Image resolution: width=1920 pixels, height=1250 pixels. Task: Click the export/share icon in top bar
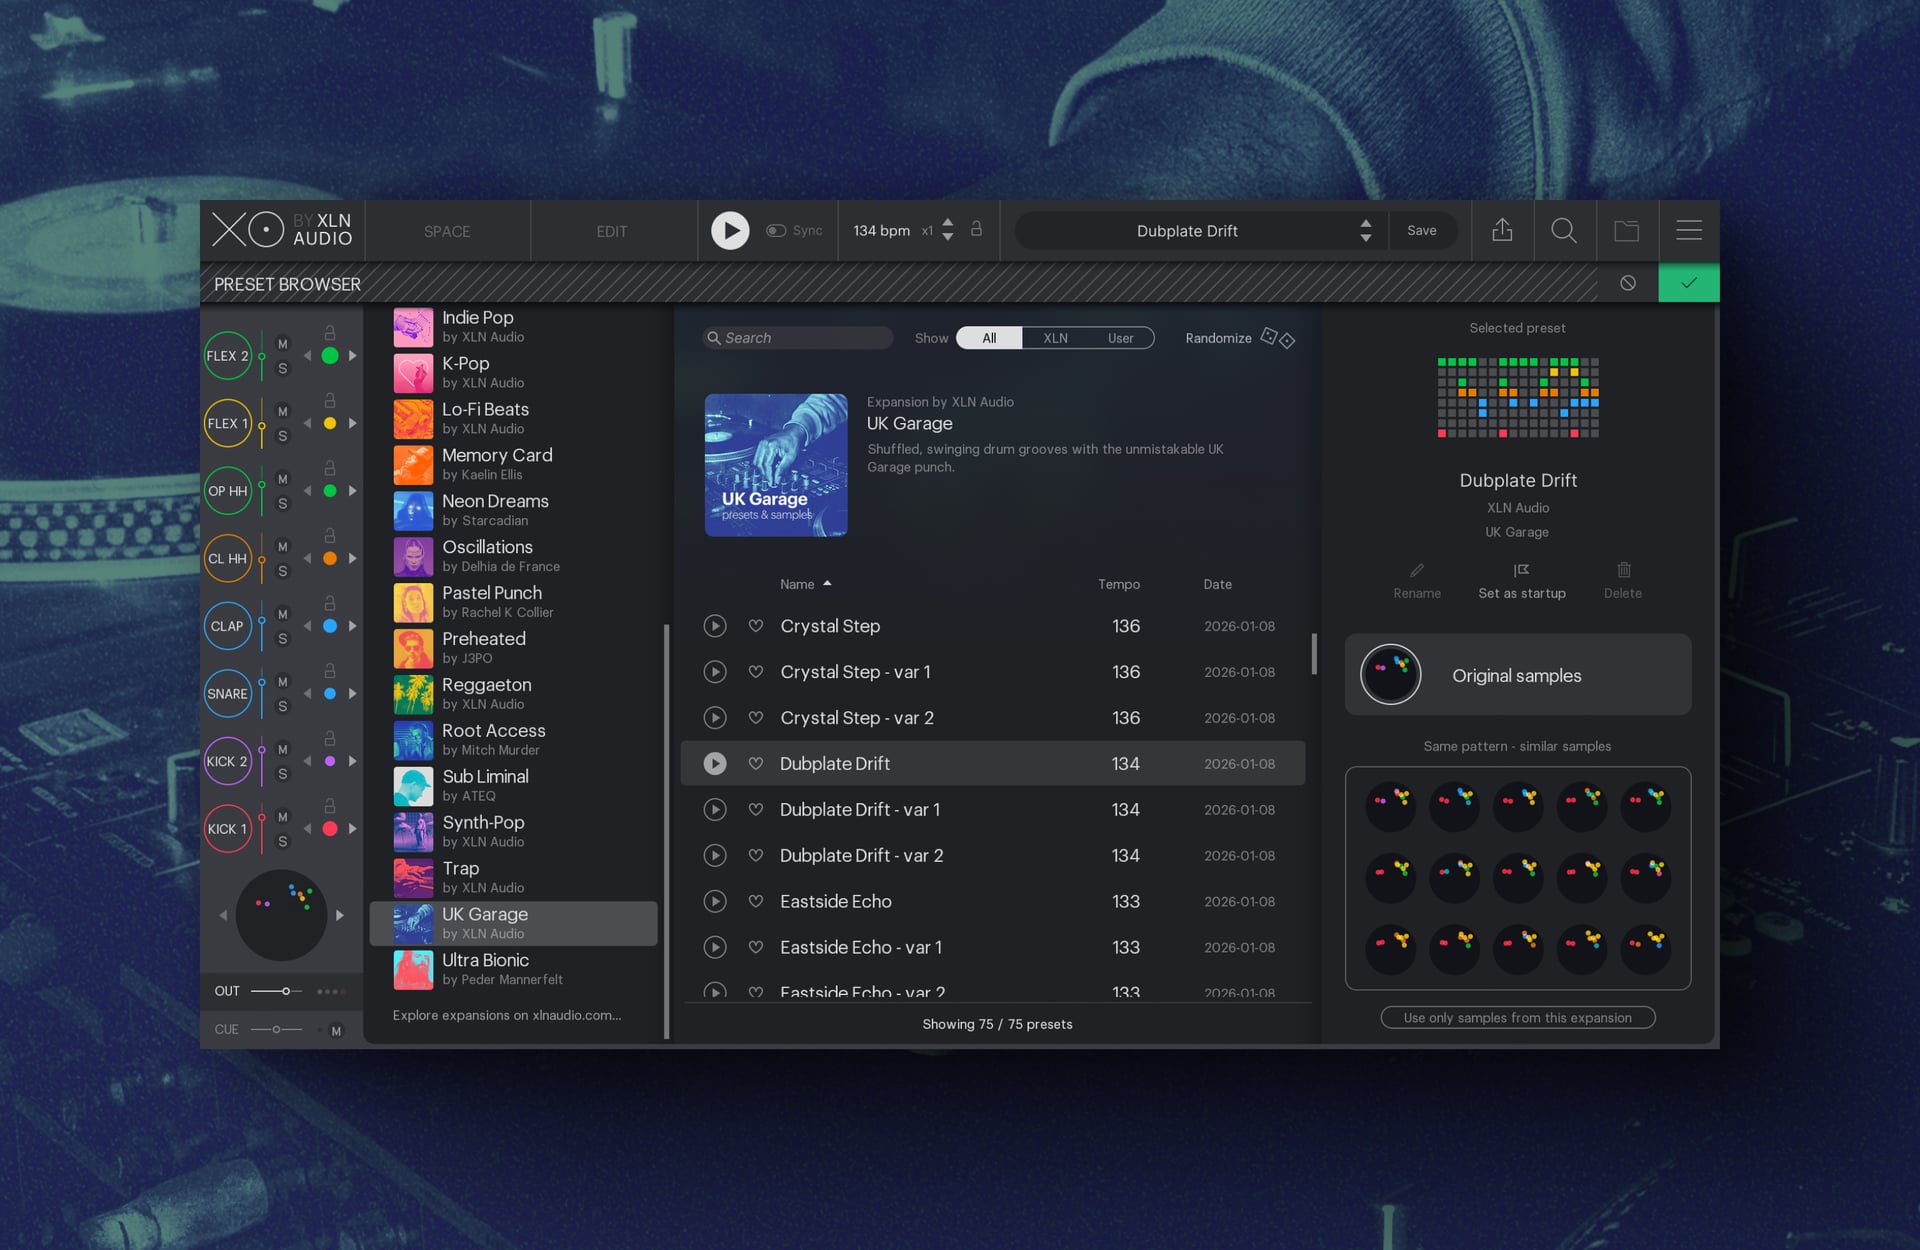1502,231
